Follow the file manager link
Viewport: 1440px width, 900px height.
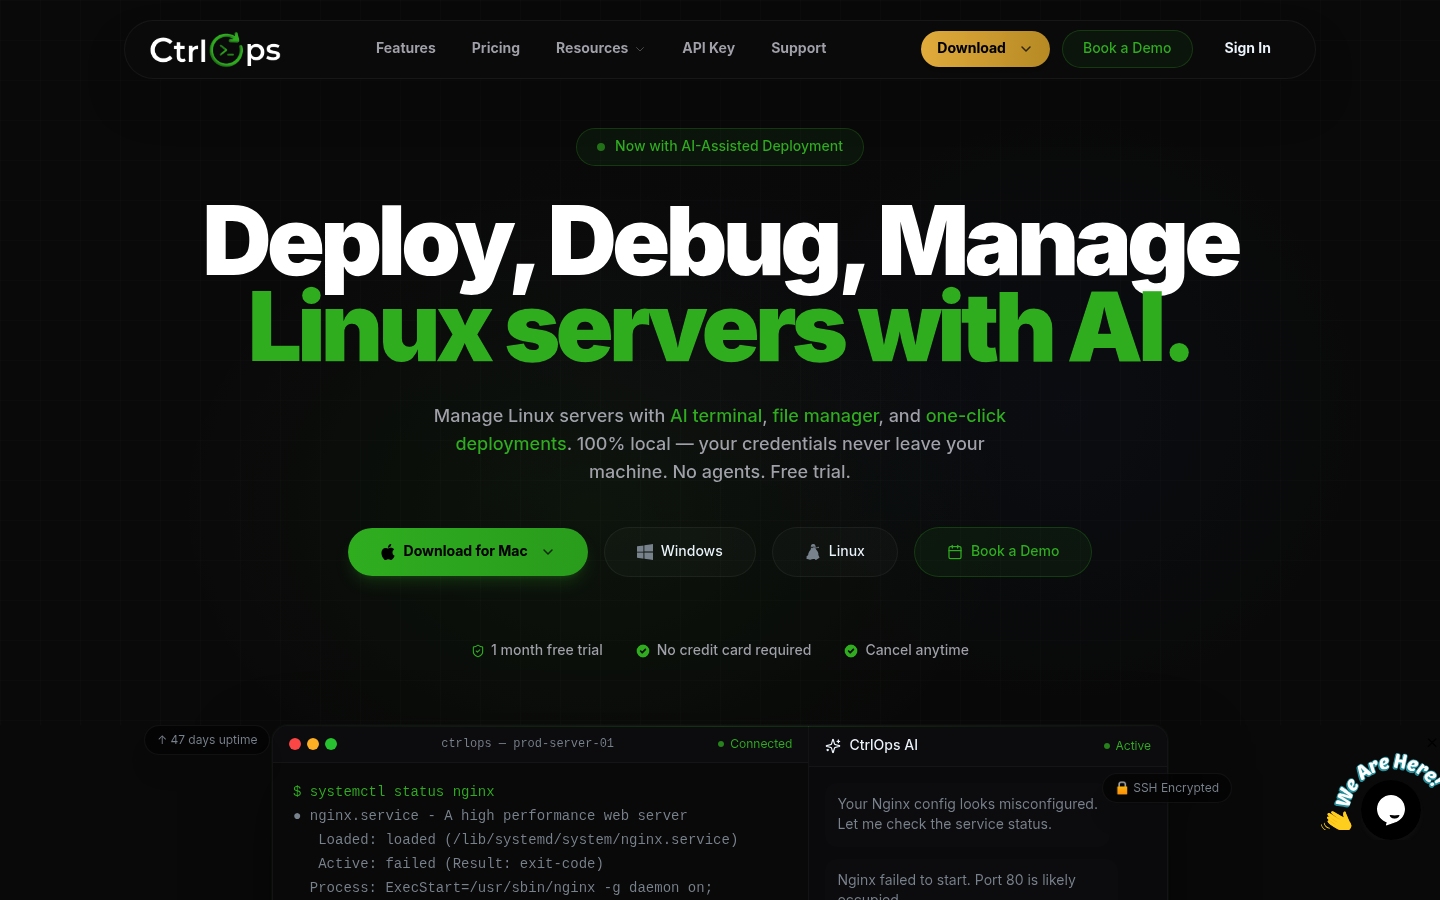[825, 416]
